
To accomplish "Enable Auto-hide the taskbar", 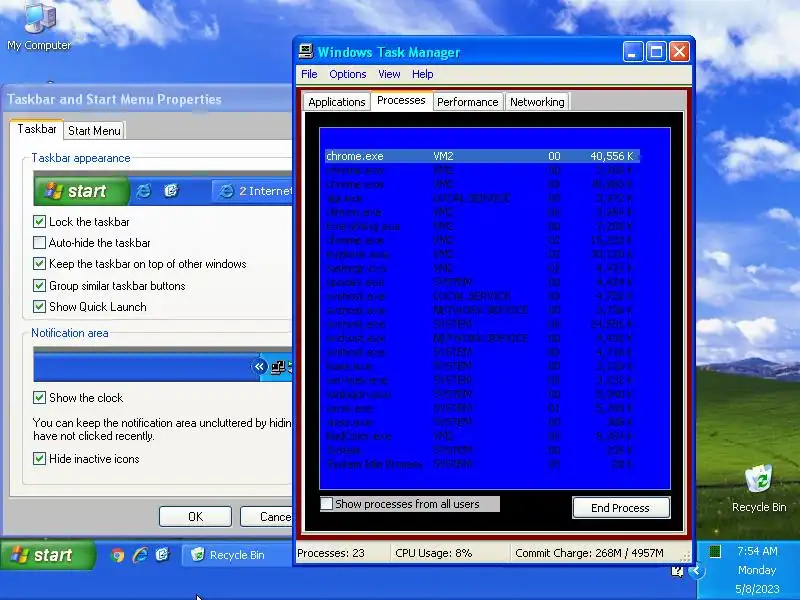I will [x=39, y=242].
